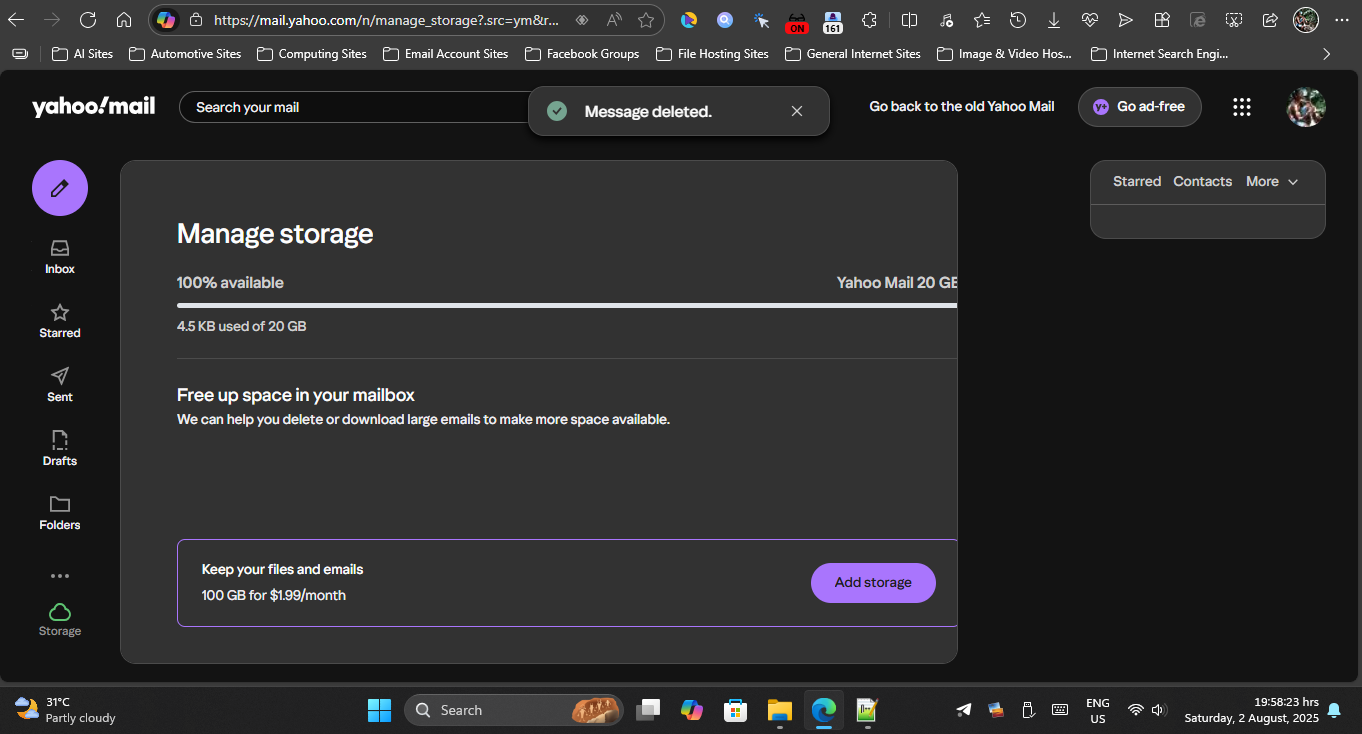The height and width of the screenshot is (734, 1362).
Task: Click the Yahoo Mail logo
Action: tap(93, 106)
